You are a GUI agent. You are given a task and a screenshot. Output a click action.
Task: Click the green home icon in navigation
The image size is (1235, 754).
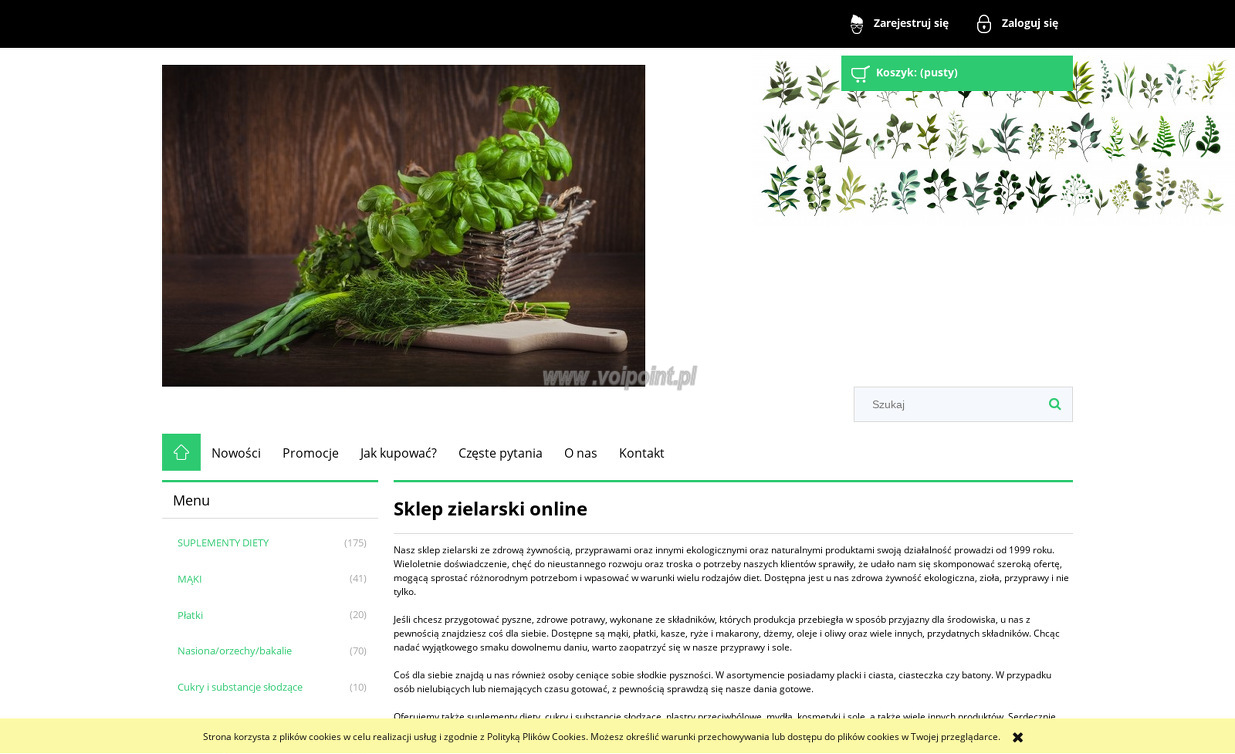(x=181, y=452)
